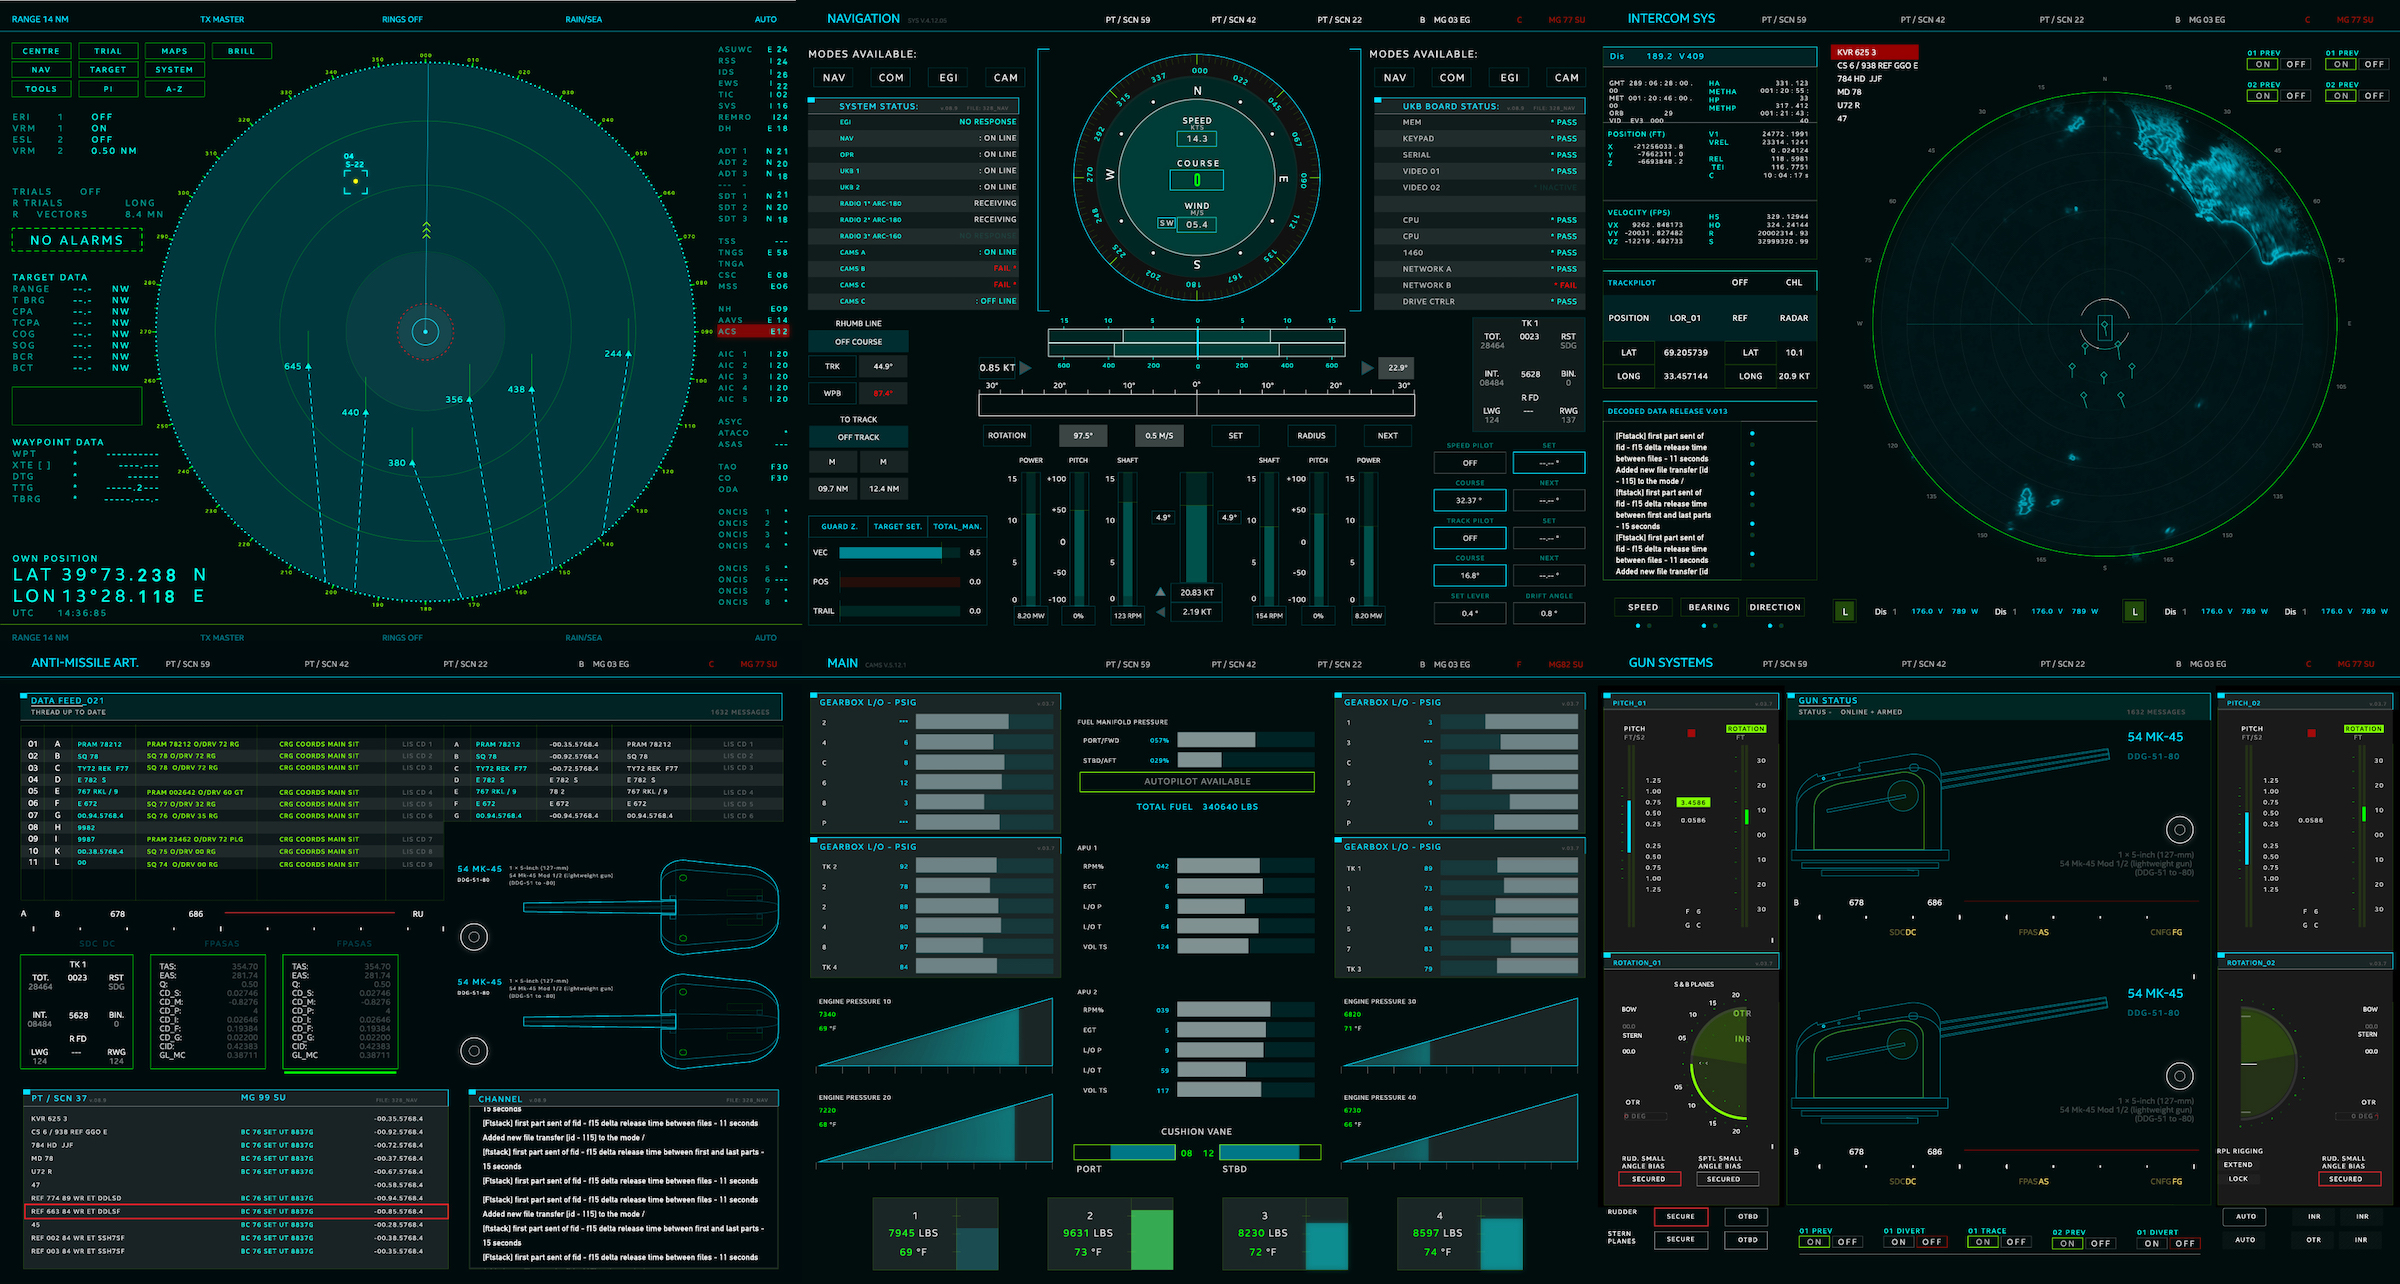Click the green rotation dial in ROTATION_02
Viewport: 2400px width, 1284px height.
click(x=2268, y=1062)
